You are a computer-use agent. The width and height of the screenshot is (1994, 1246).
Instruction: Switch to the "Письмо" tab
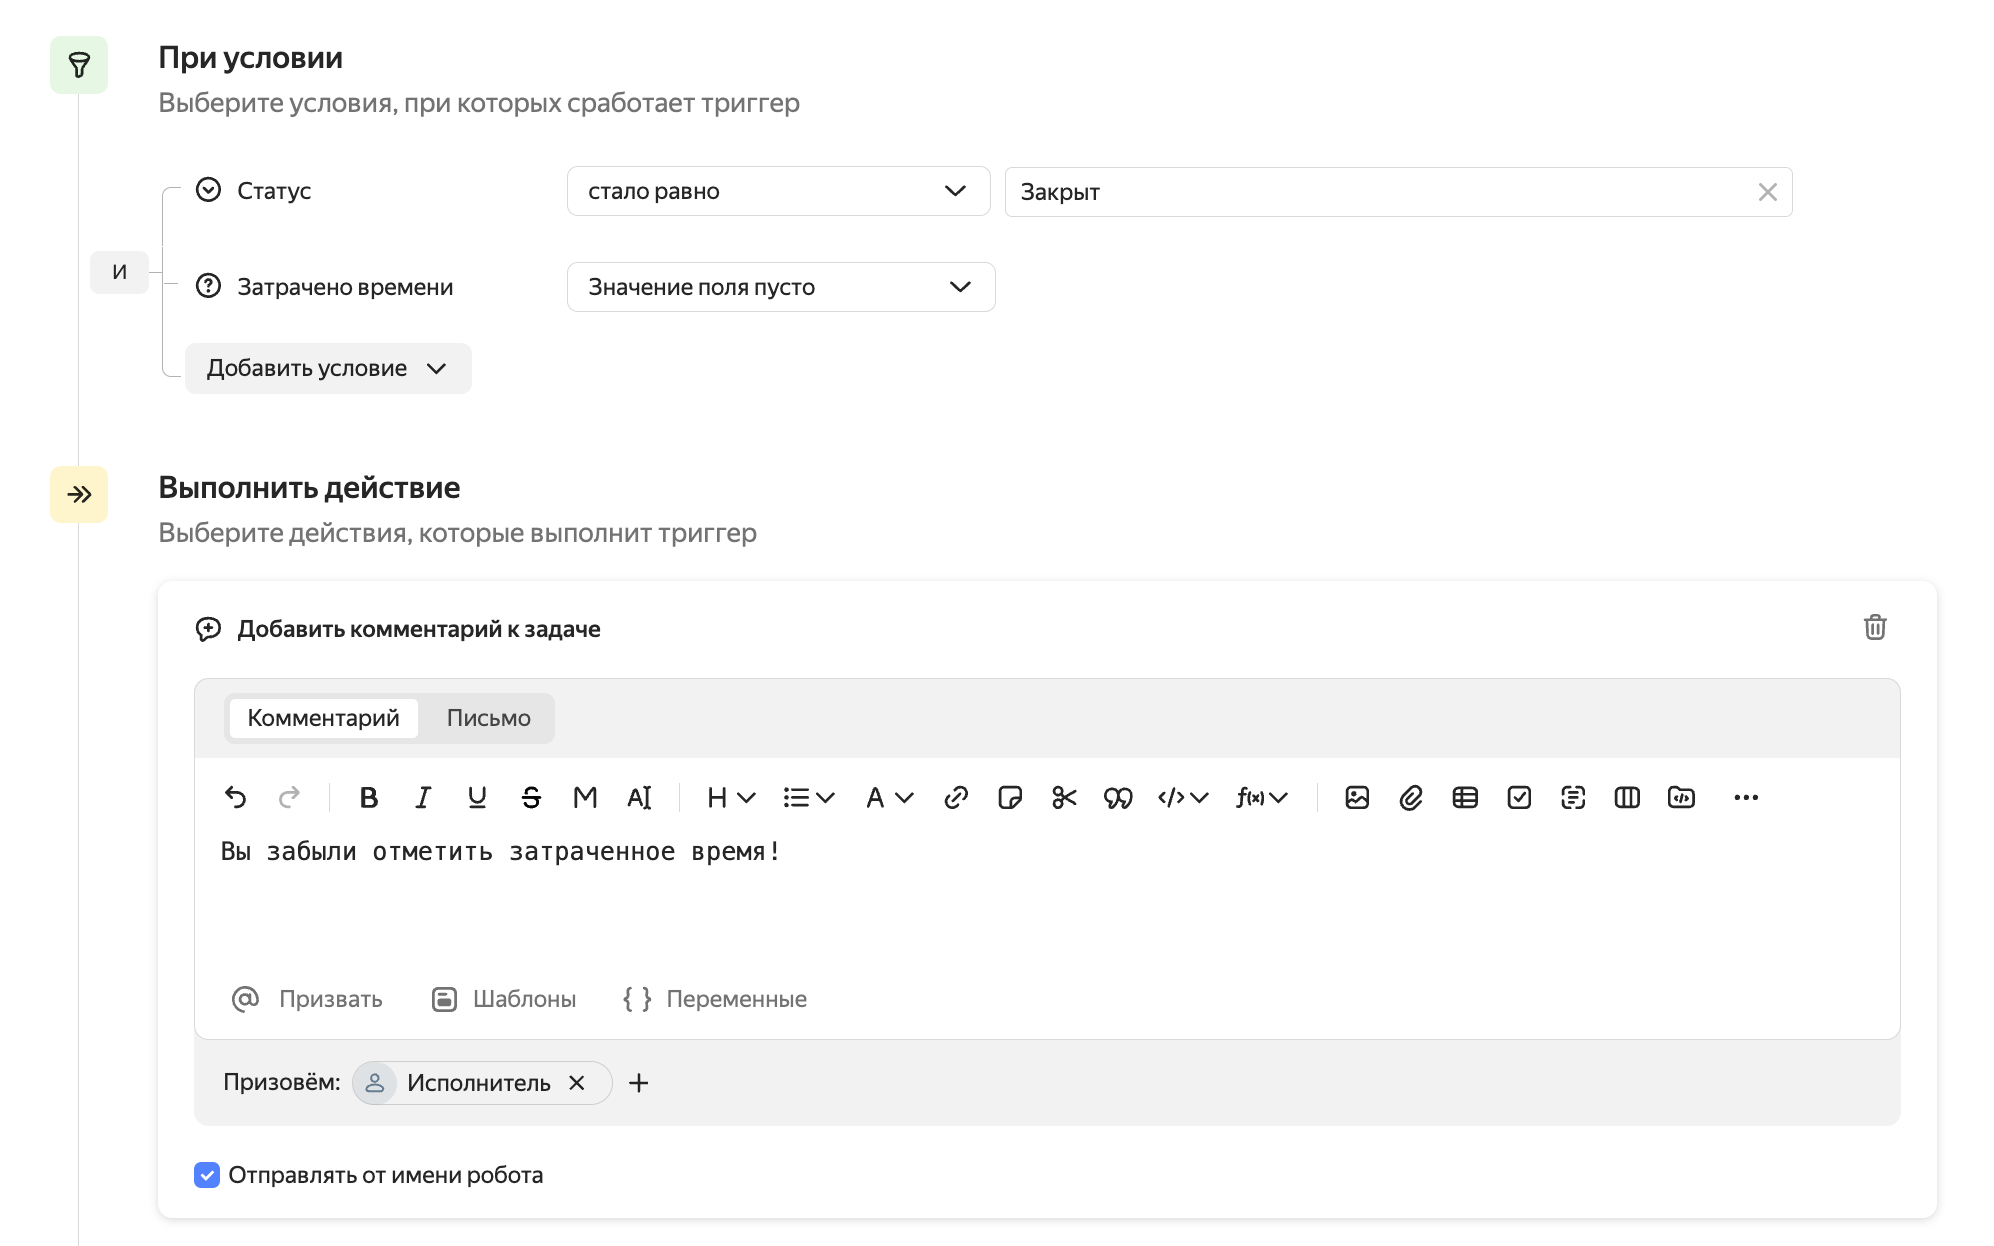pos(488,718)
